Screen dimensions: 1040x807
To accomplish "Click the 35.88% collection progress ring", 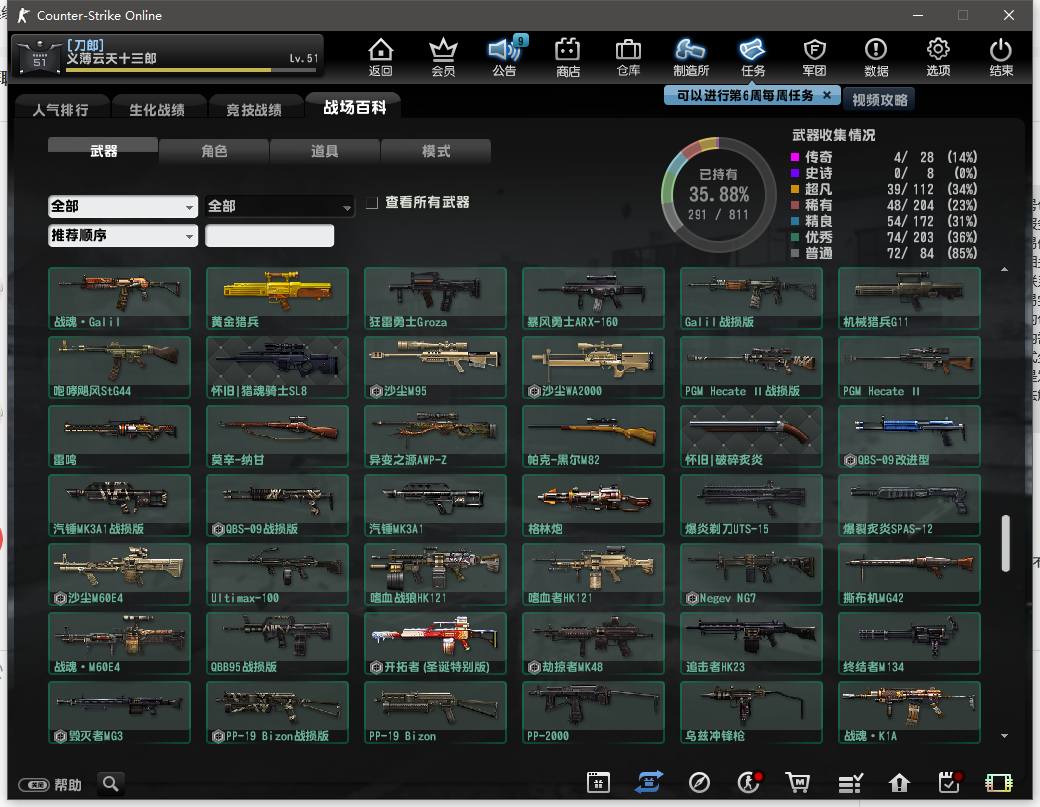I will (718, 194).
